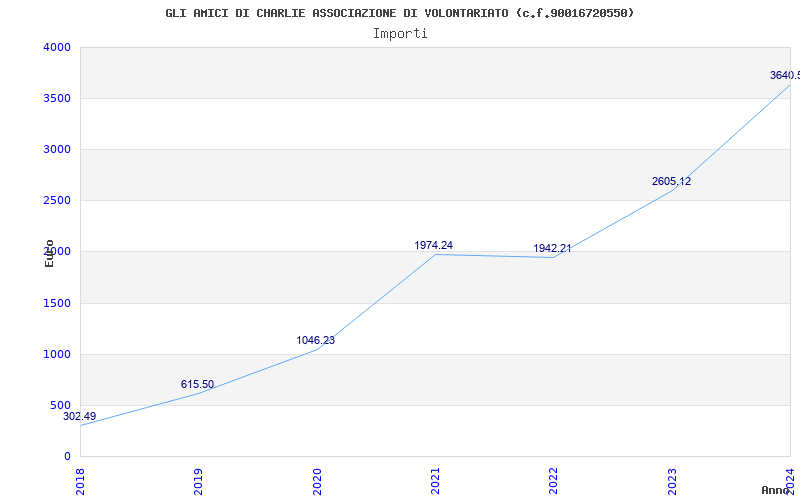Click the 500 y-axis label
The height and width of the screenshot is (500, 800).
[x=60, y=406]
